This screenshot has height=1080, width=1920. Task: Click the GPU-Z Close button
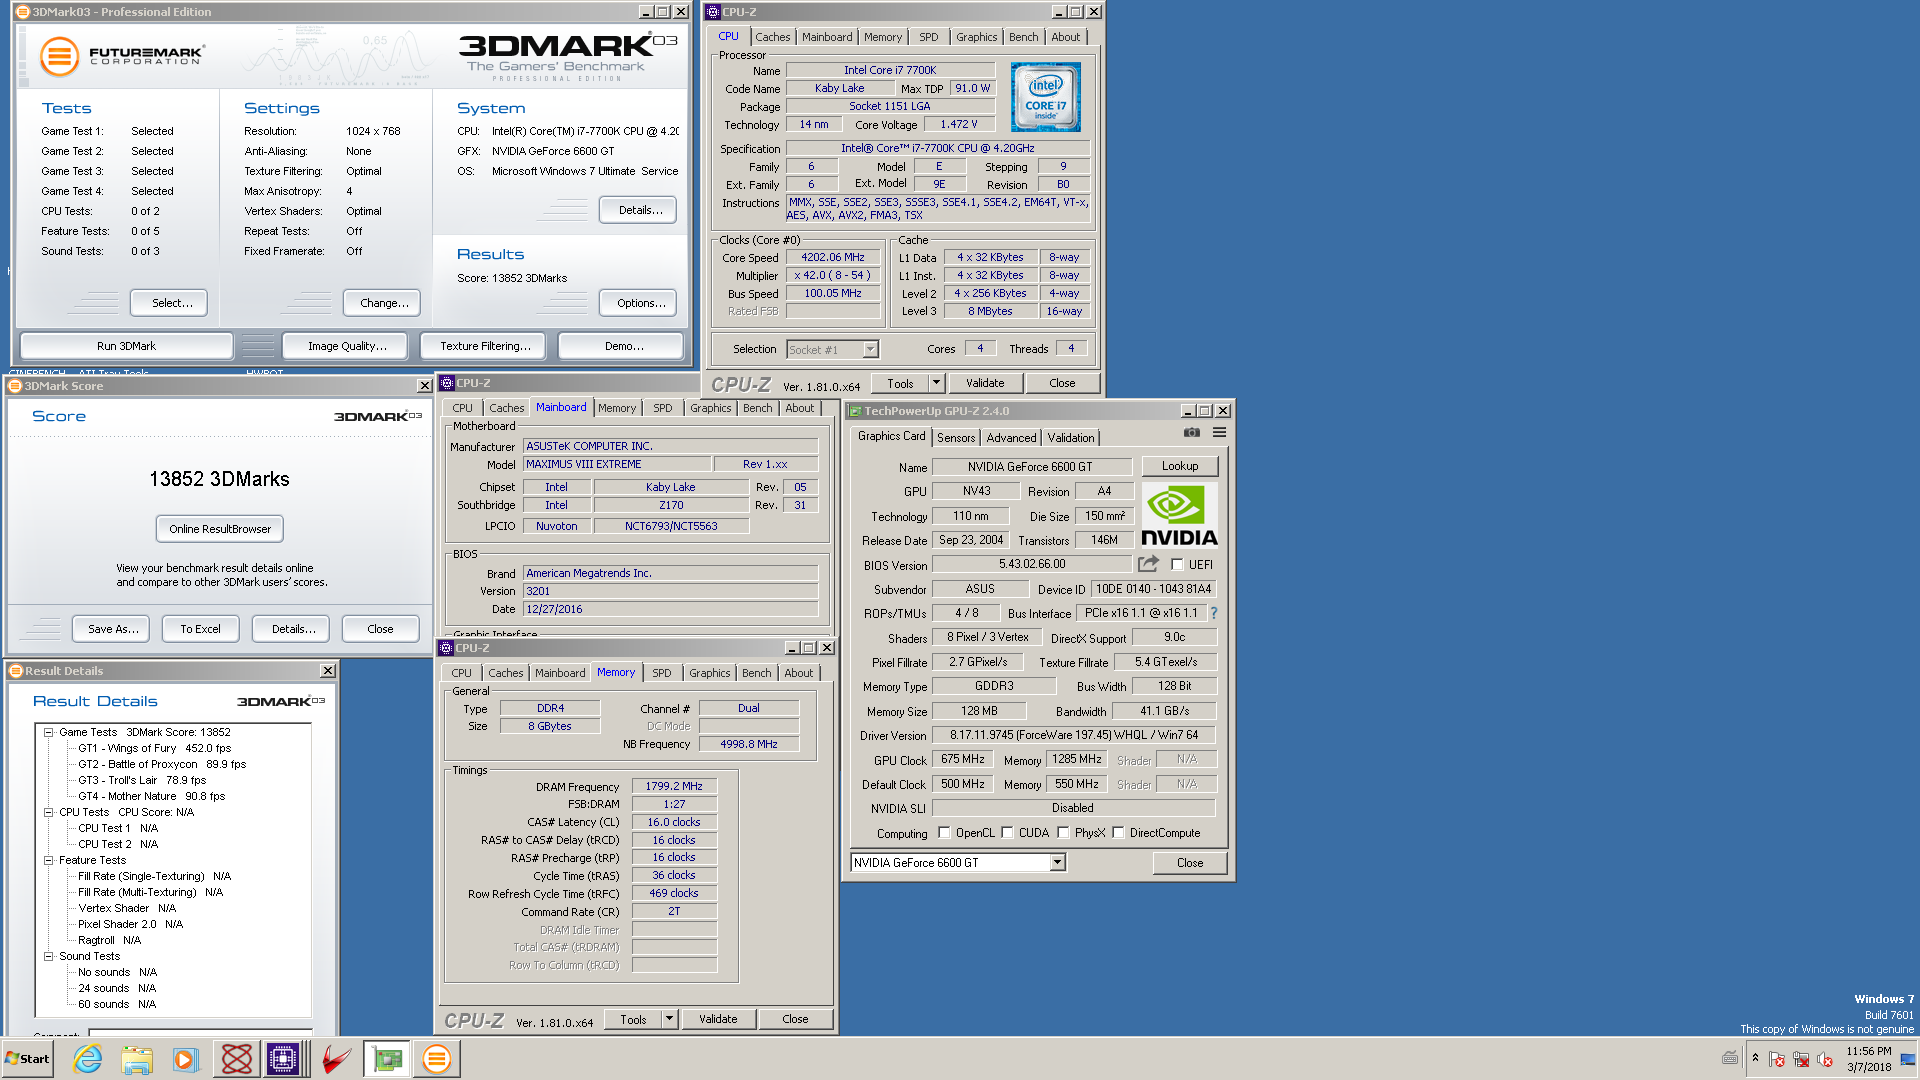coord(1189,863)
